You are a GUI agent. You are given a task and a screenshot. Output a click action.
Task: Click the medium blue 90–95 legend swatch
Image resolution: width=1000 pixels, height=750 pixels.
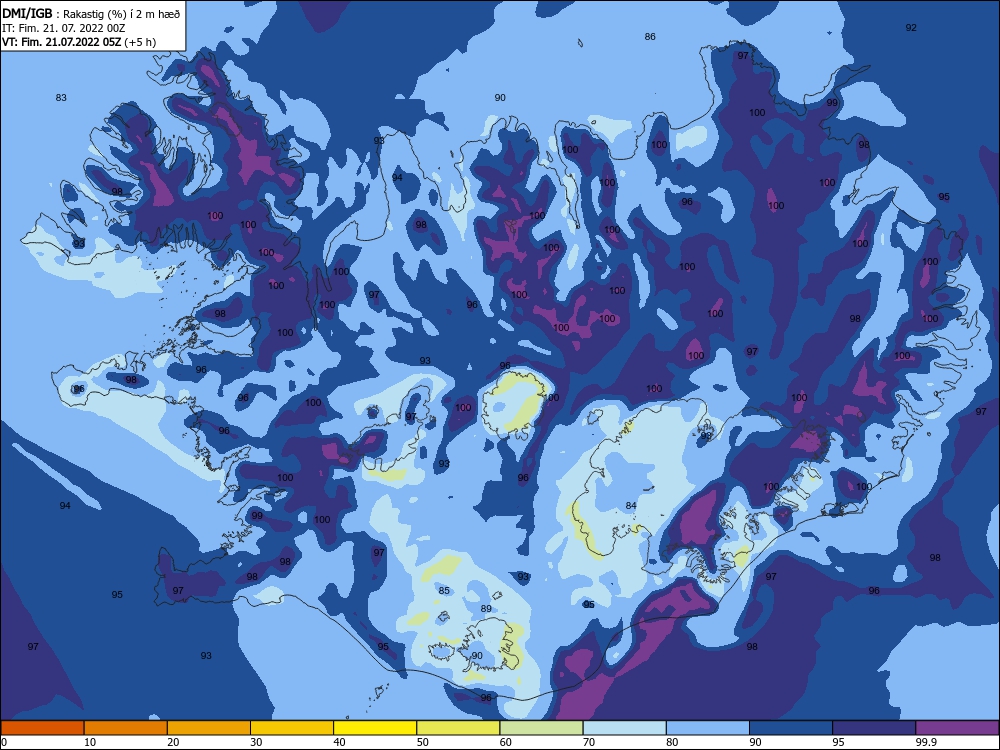click(791, 728)
